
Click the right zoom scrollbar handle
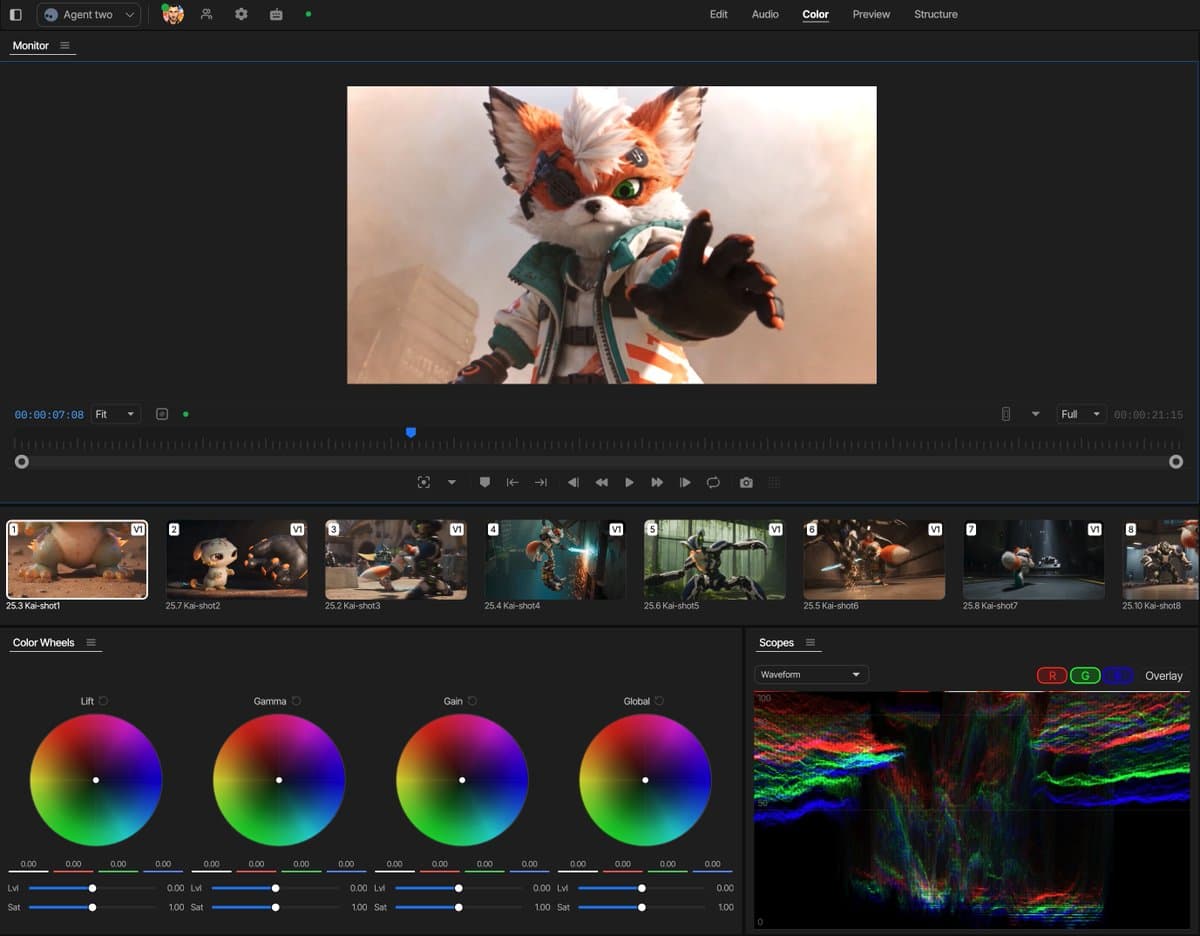1176,461
